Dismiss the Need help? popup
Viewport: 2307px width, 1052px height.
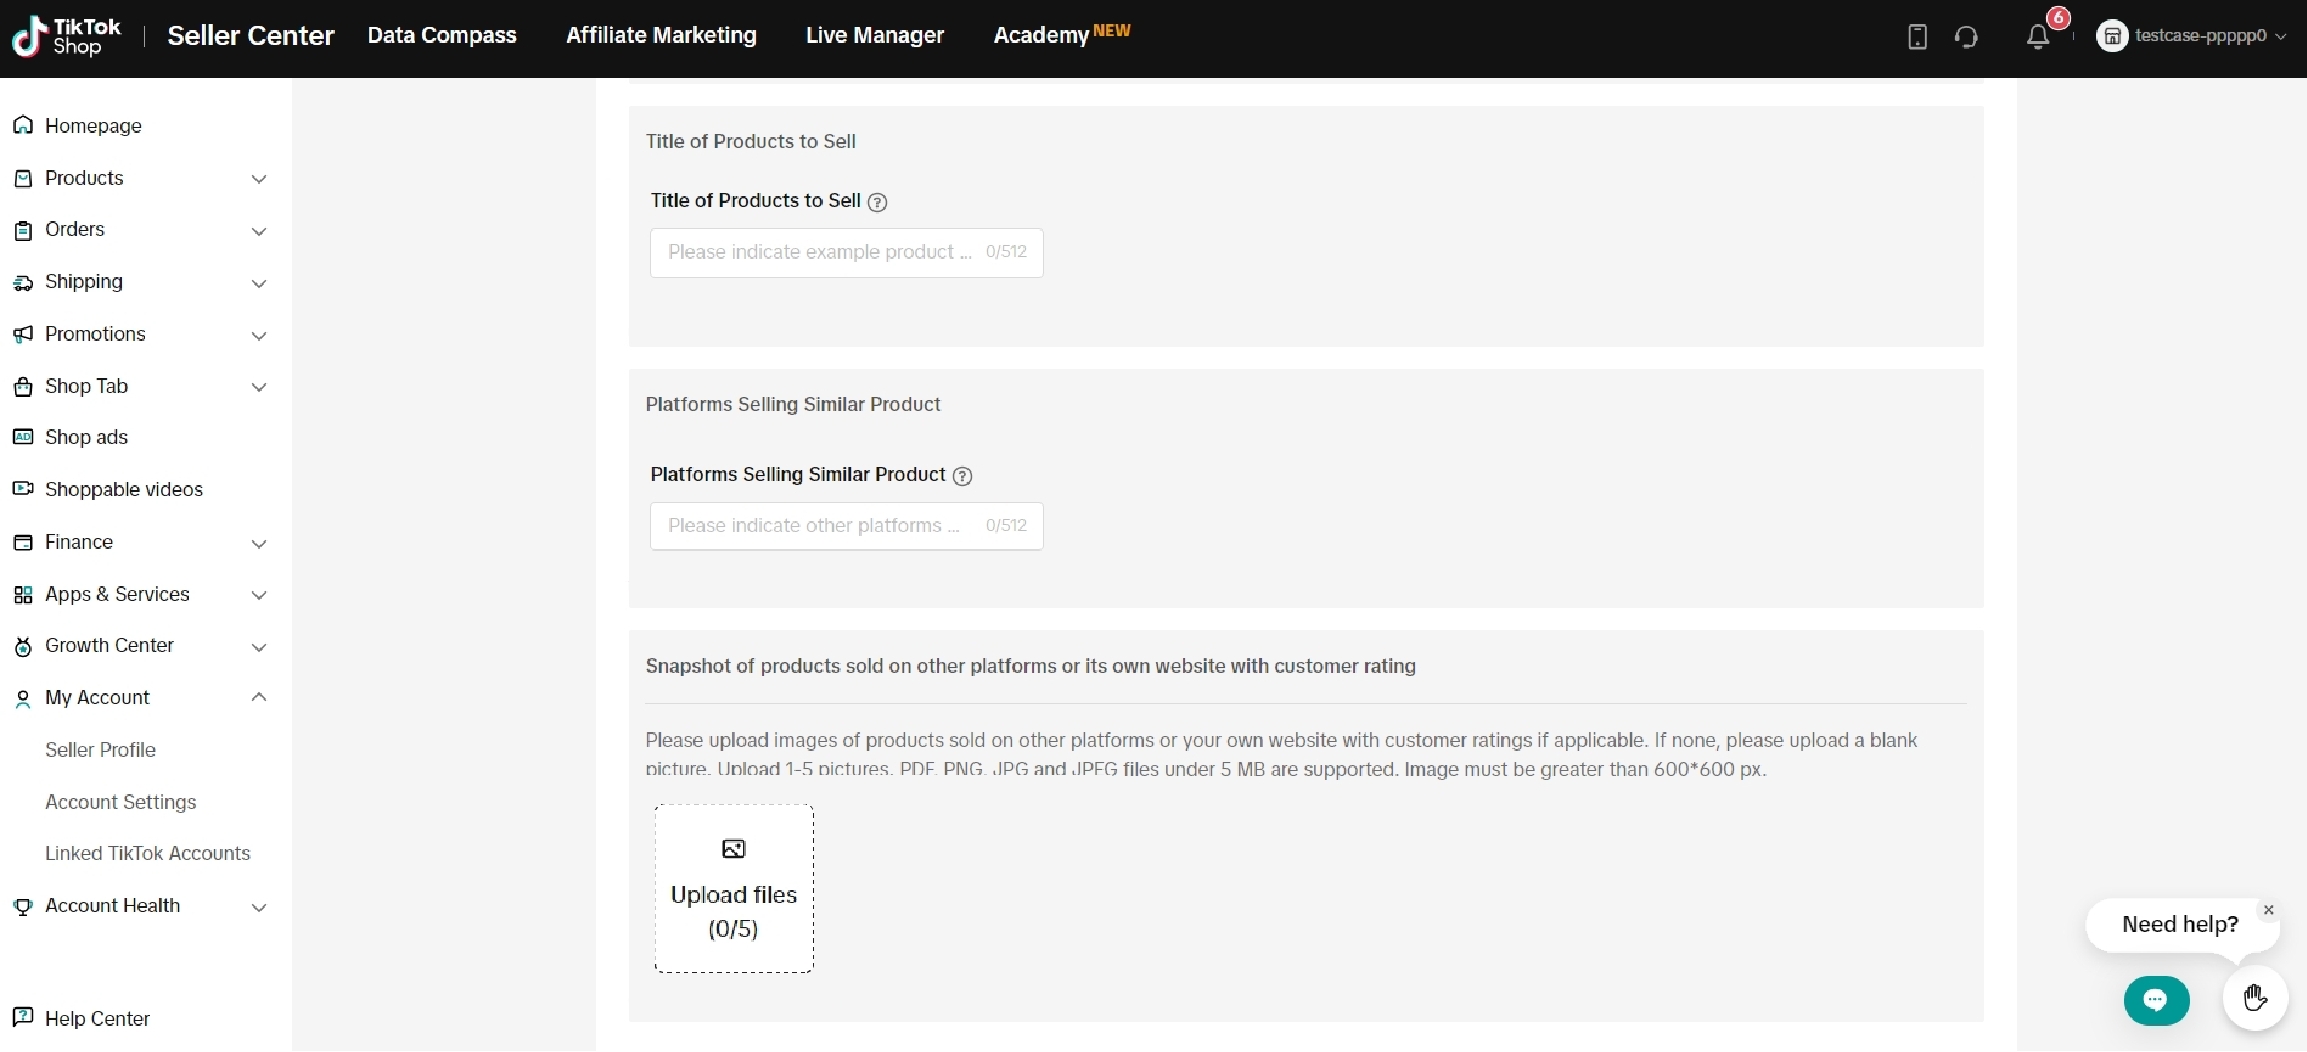click(x=2268, y=910)
